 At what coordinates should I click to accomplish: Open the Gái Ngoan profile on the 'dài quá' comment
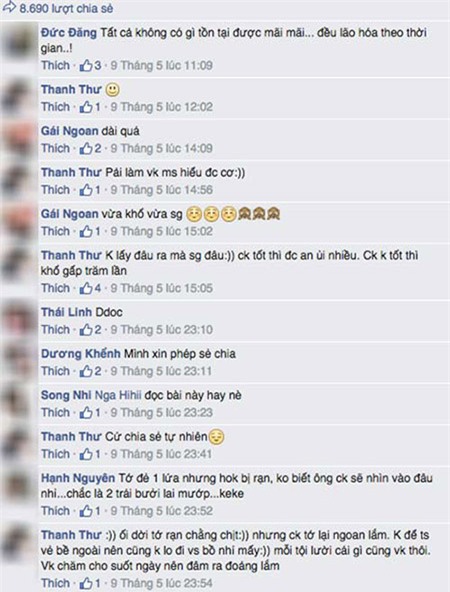[x=69, y=131]
